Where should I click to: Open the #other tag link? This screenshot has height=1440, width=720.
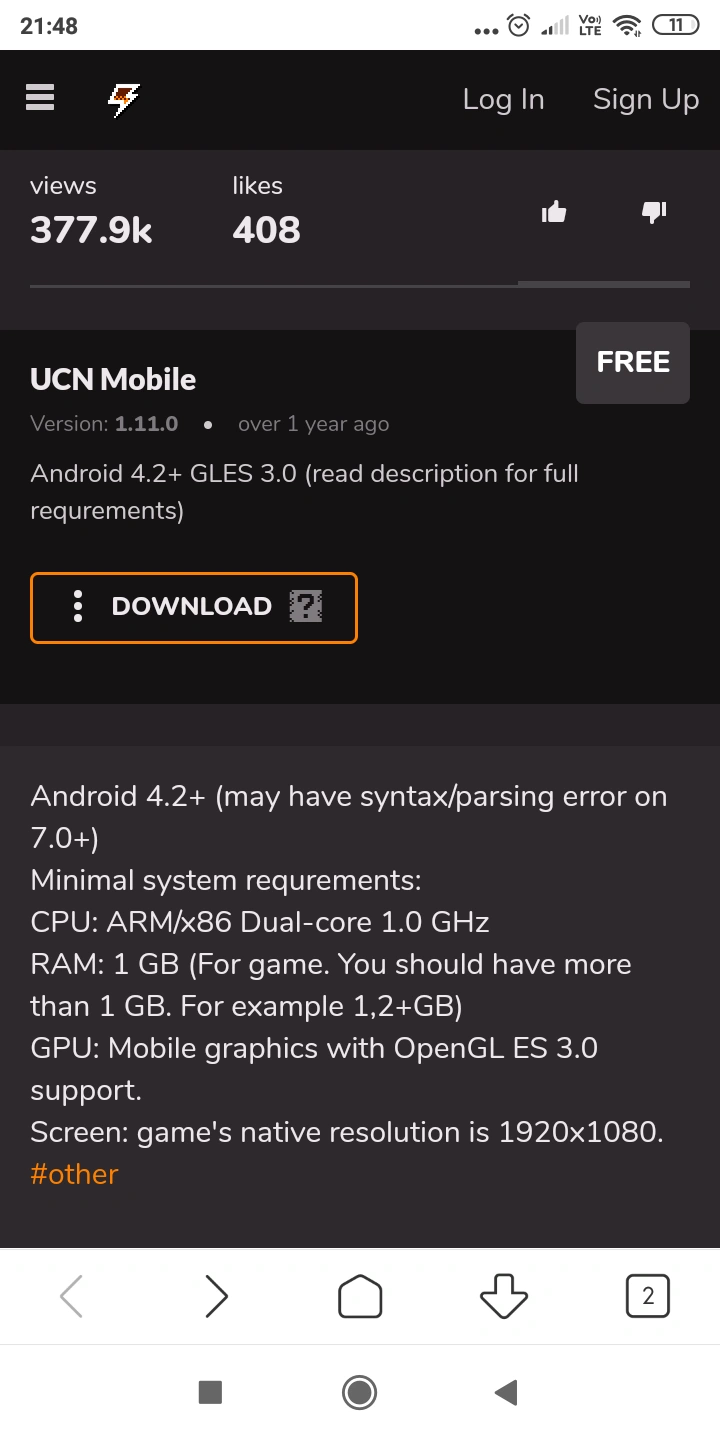(73, 1173)
